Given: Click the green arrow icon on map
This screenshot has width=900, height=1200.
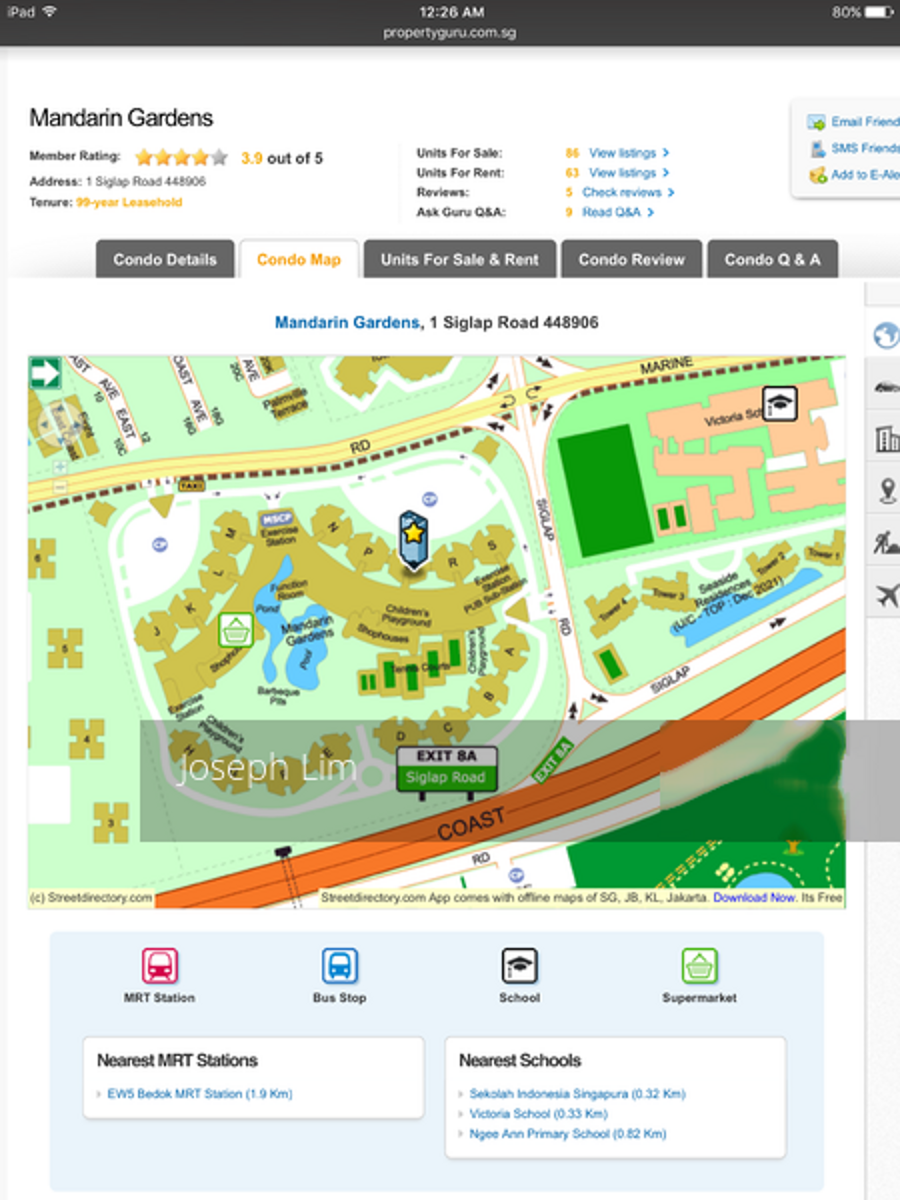Looking at the screenshot, I should coord(45,373).
